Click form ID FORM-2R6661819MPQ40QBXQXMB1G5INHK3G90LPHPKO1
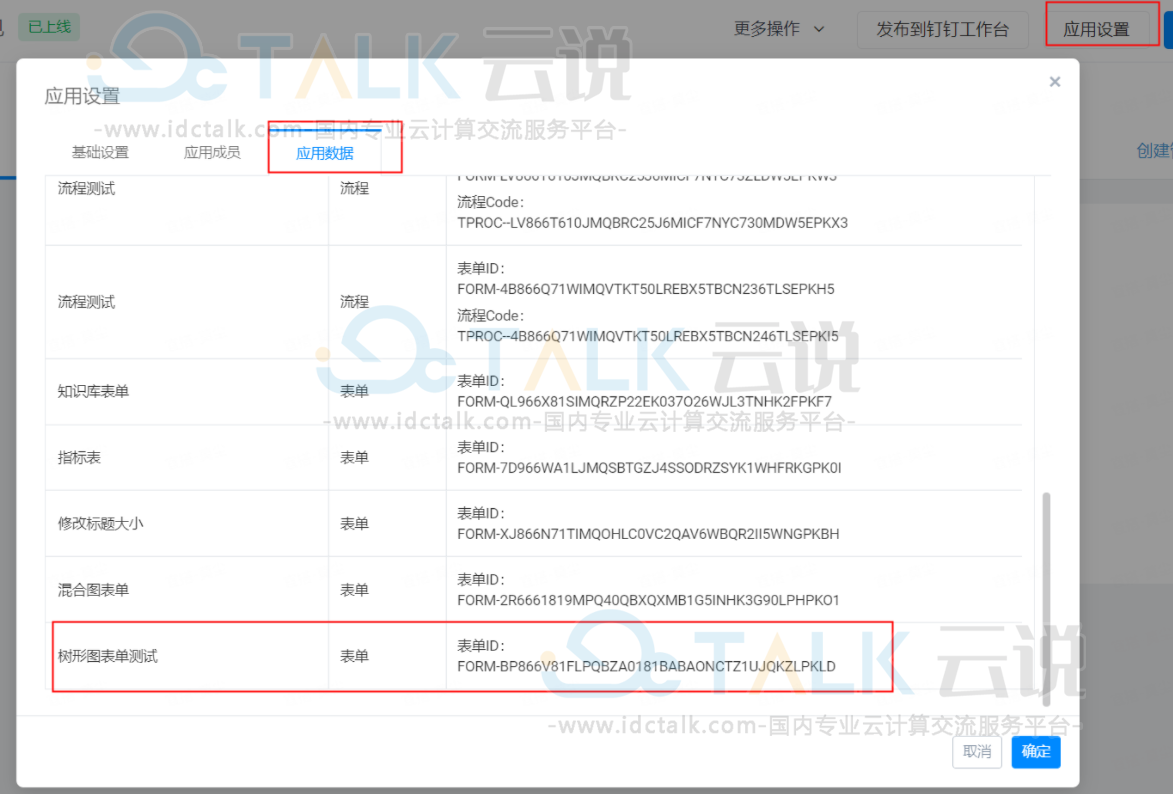Screen dimensions: 1173x794 648,600
